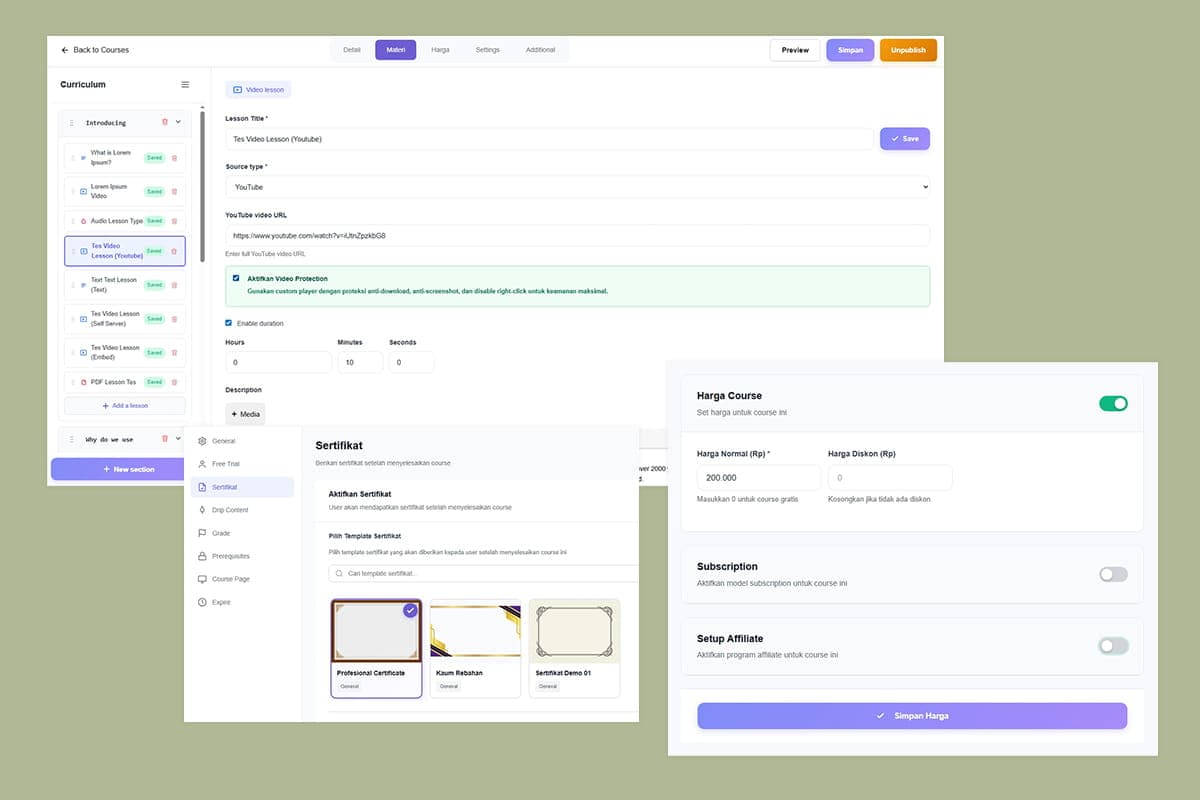The height and width of the screenshot is (800, 1200).
Task: Open the General settings gear icon
Action: pyautogui.click(x=203, y=440)
